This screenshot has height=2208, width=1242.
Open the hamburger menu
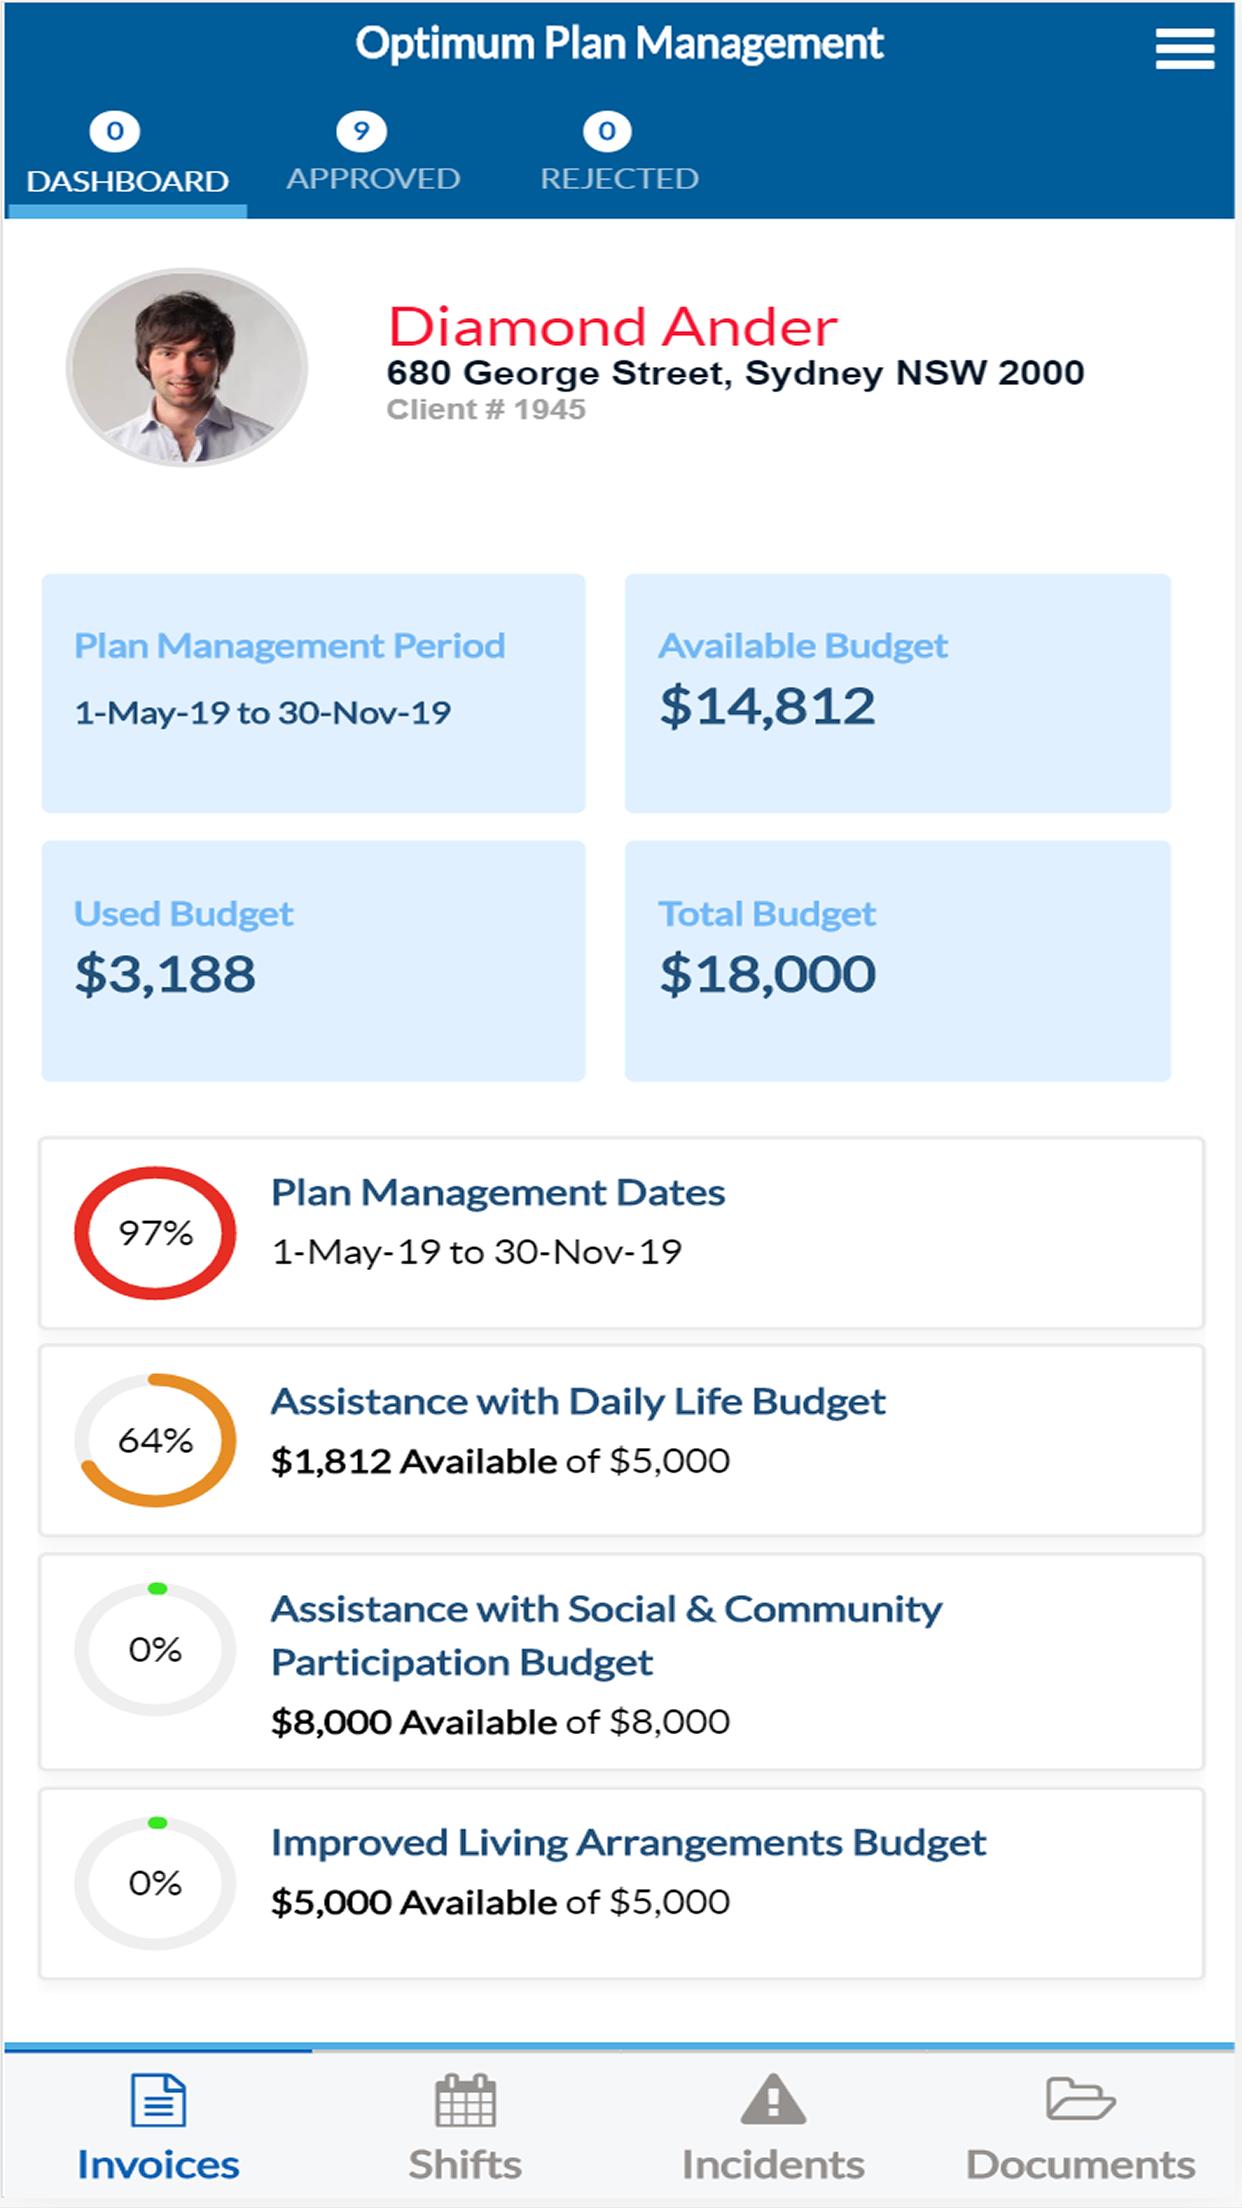[x=1184, y=49]
